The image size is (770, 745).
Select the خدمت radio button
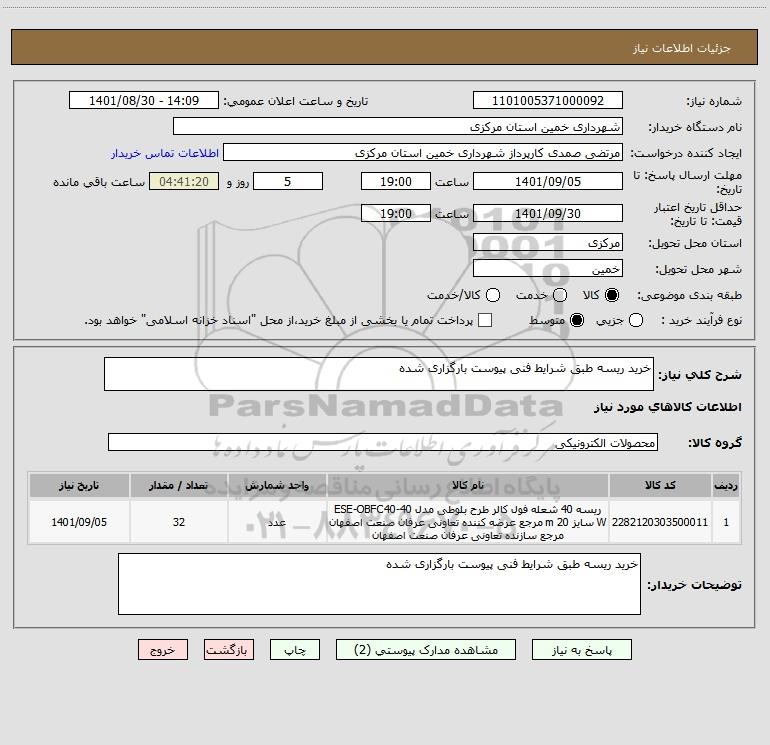pos(560,295)
